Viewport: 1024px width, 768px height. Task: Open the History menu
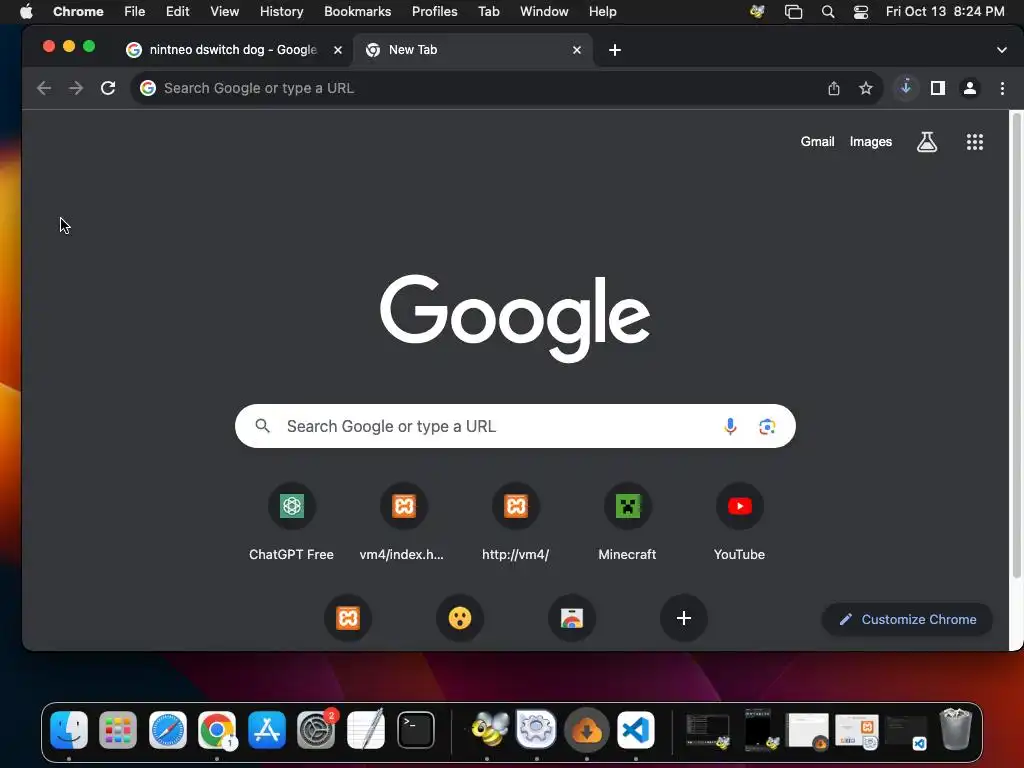pos(281,12)
